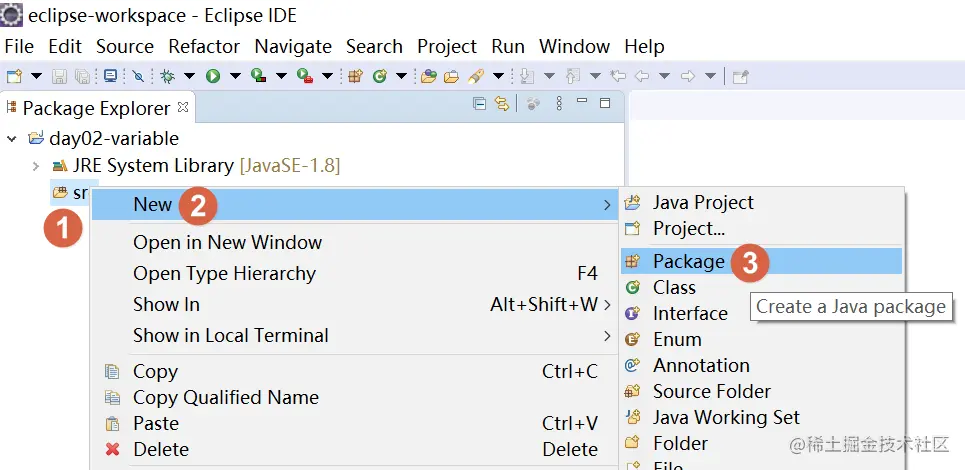Open the Run menu in menu bar

(x=508, y=46)
